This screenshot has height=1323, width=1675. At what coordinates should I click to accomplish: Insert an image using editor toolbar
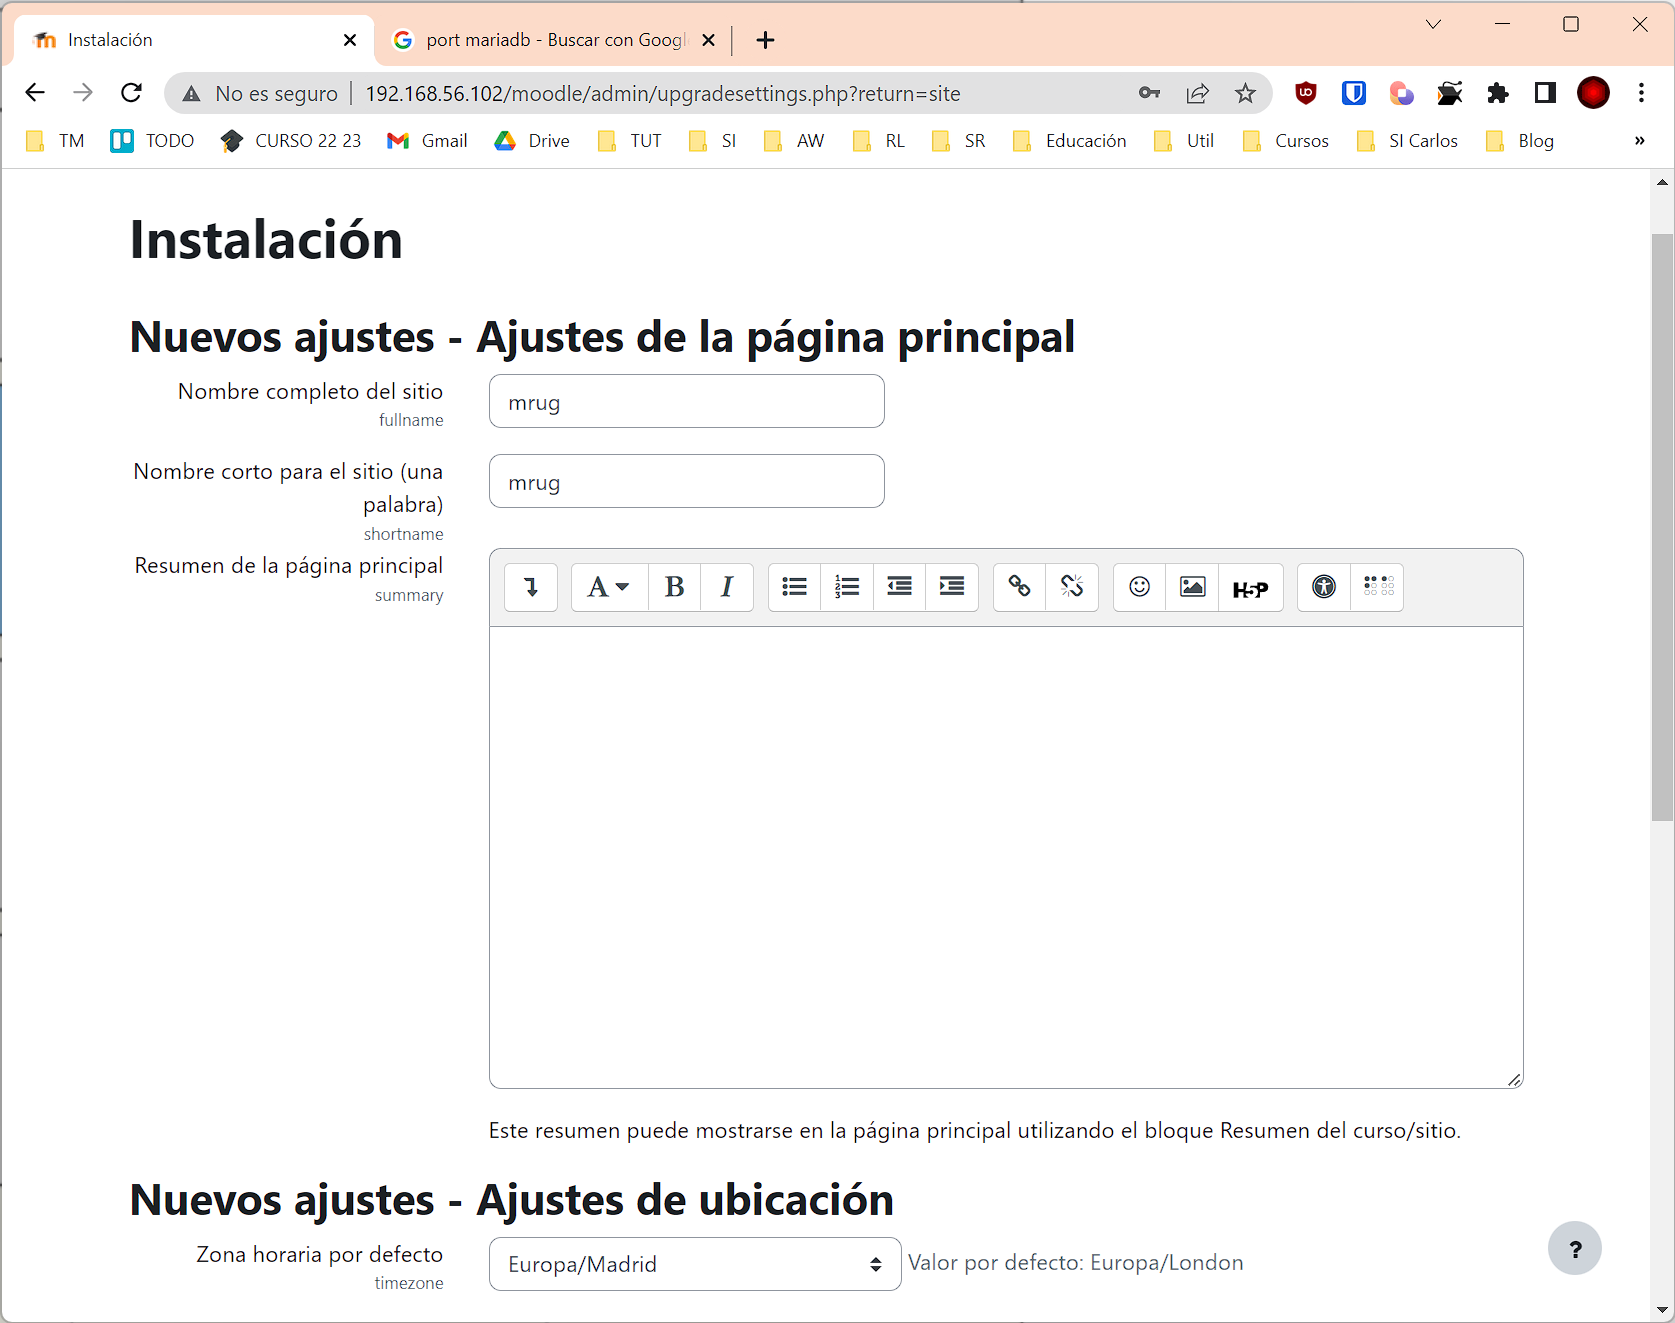(1192, 587)
